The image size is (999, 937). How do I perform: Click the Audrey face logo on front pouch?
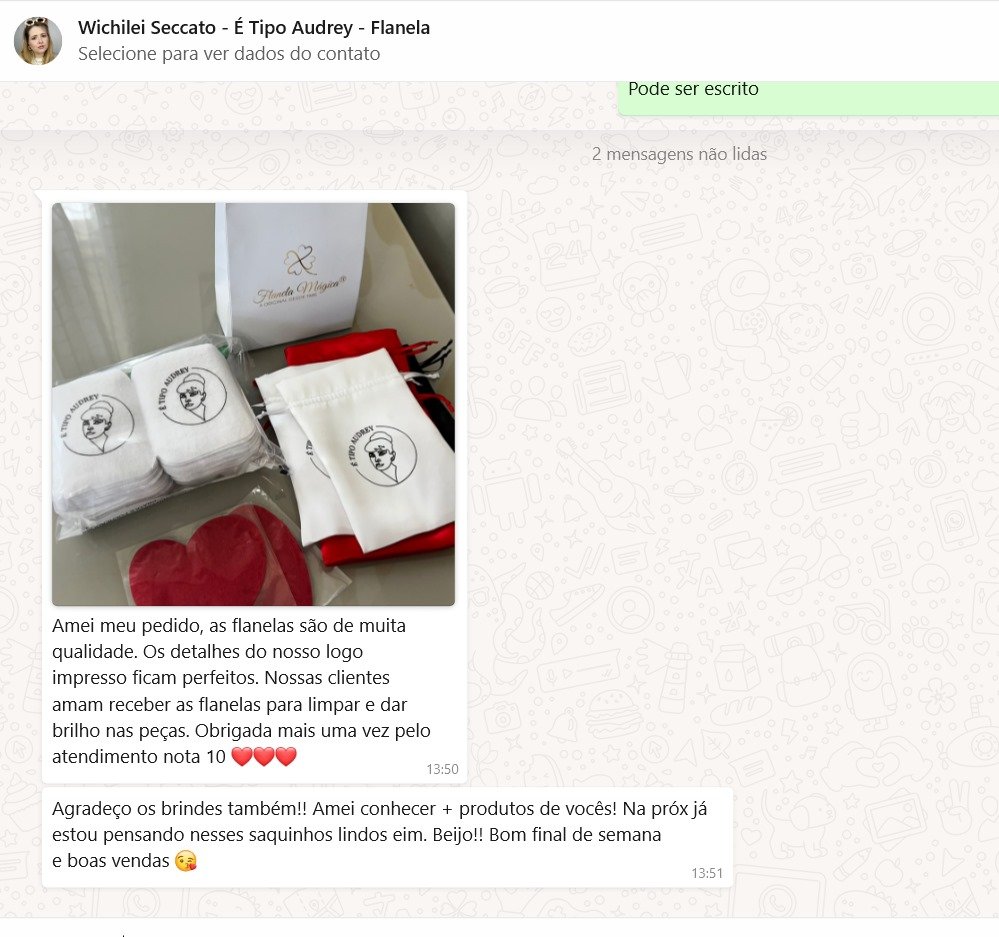[383, 455]
